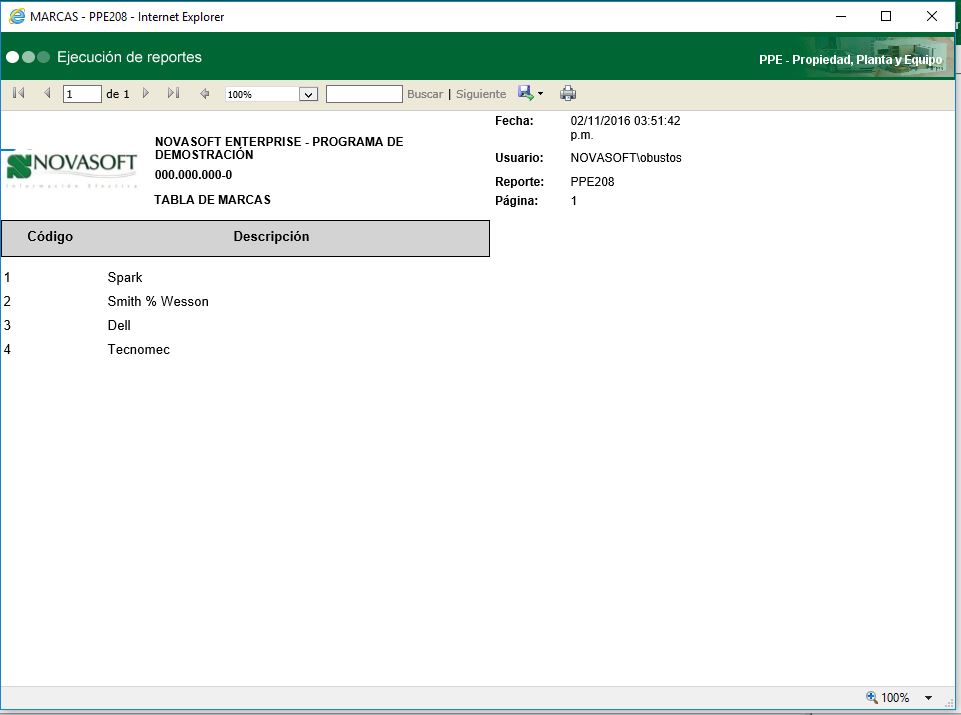Go to the first report page
961x715 pixels.
click(19, 93)
